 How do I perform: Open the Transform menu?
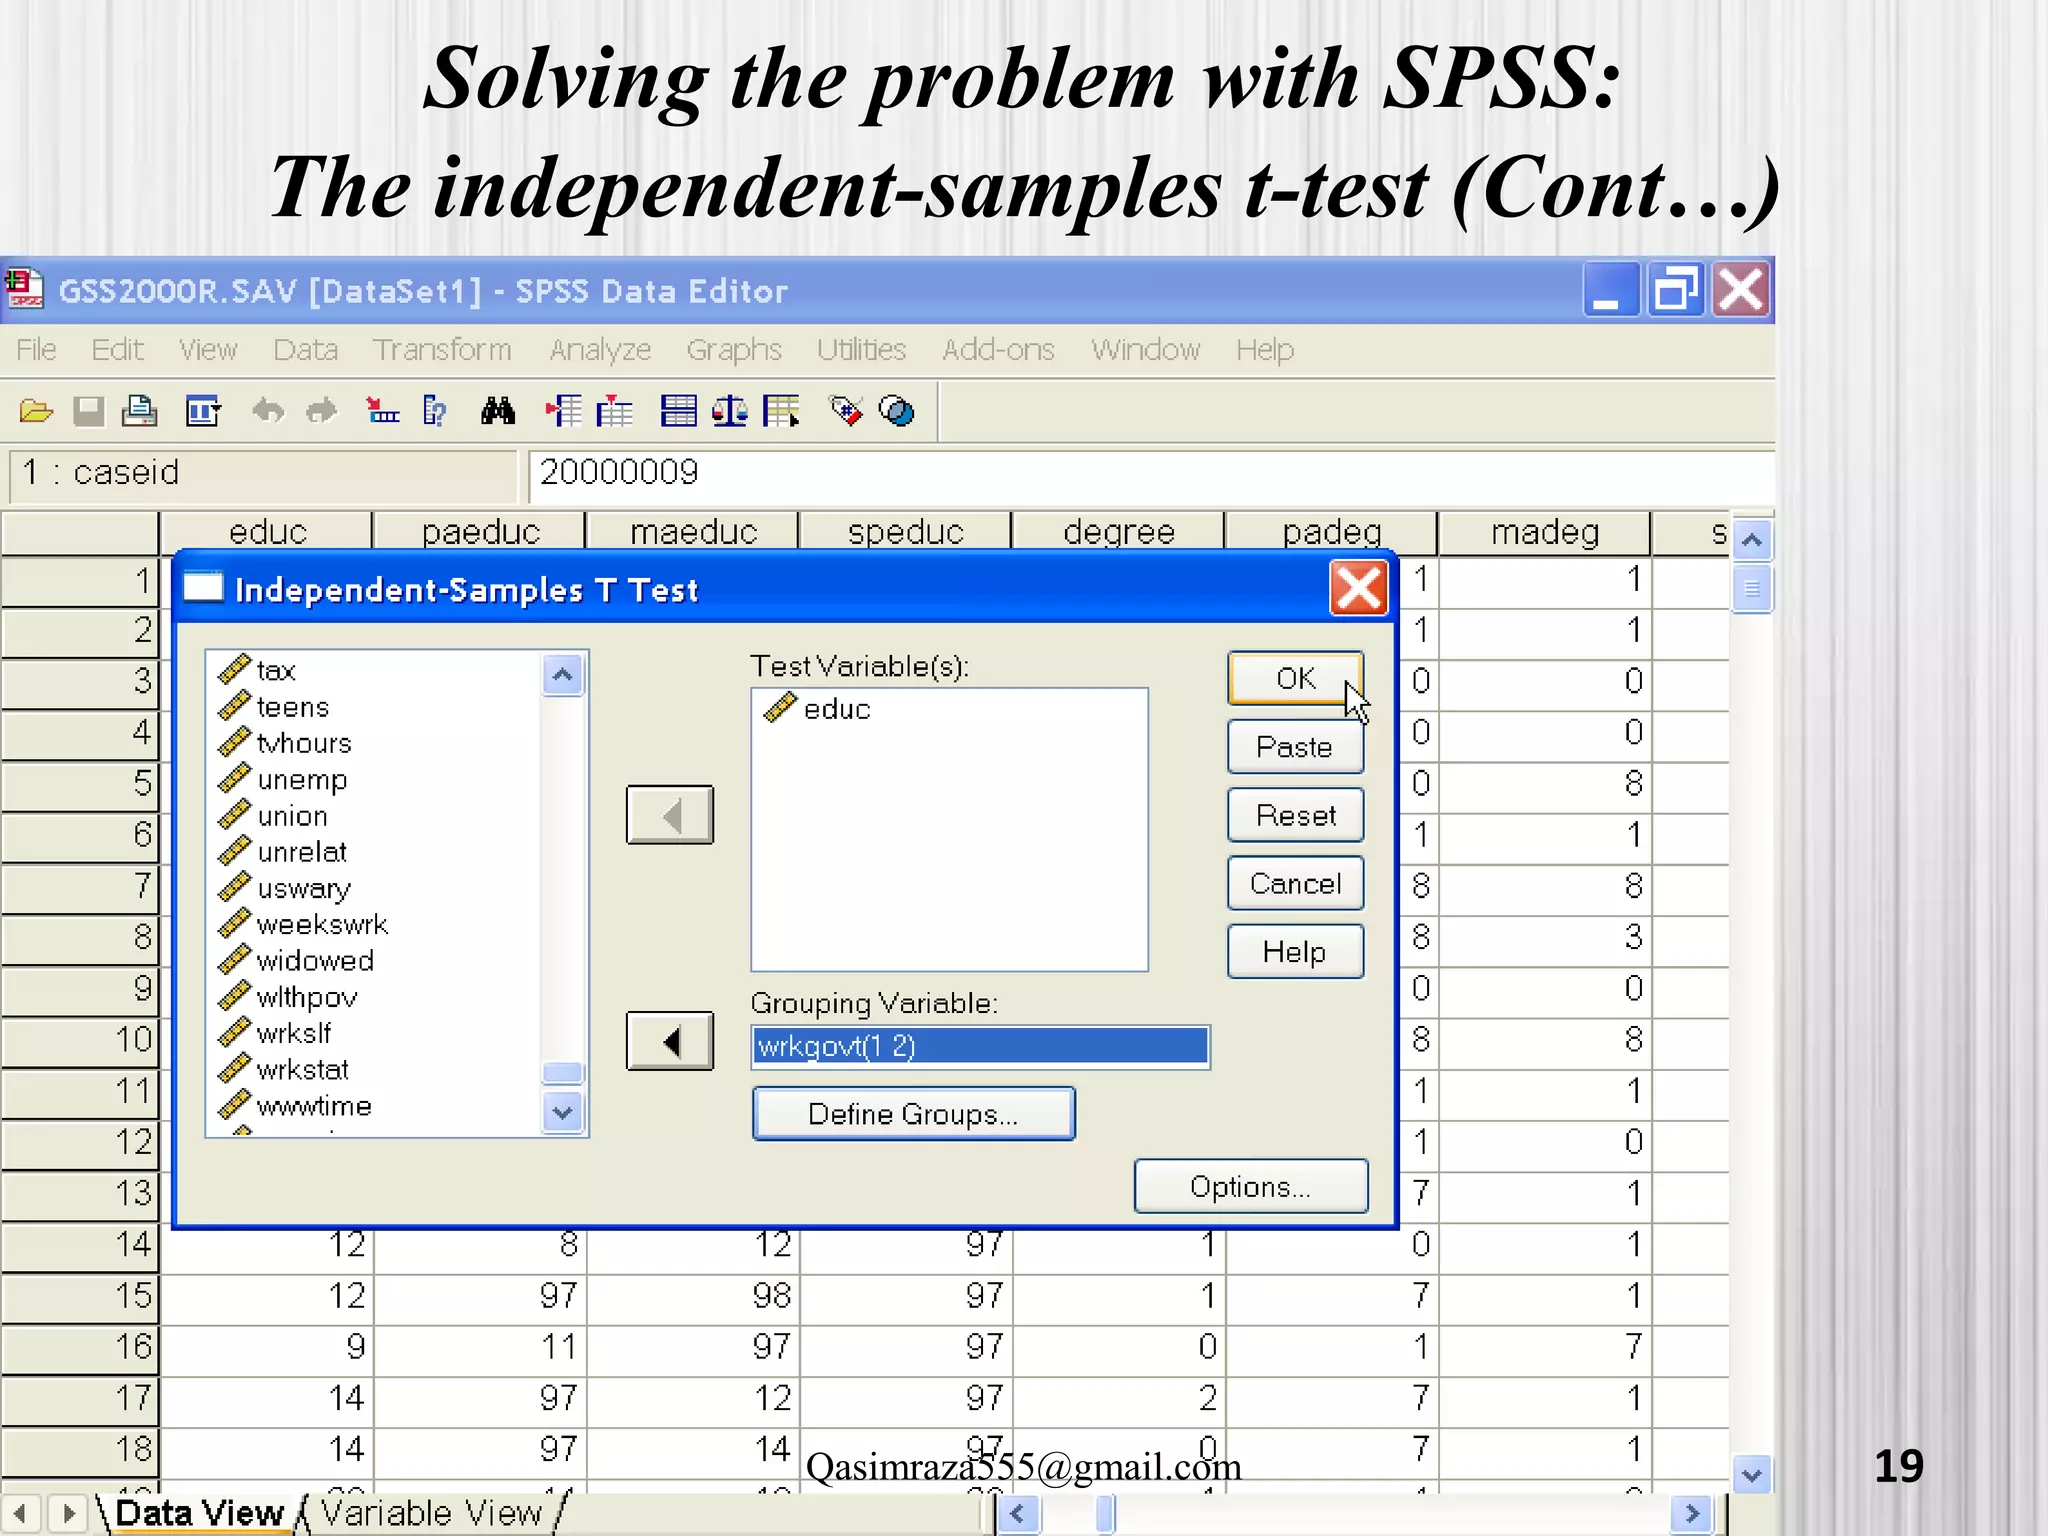pos(442,350)
